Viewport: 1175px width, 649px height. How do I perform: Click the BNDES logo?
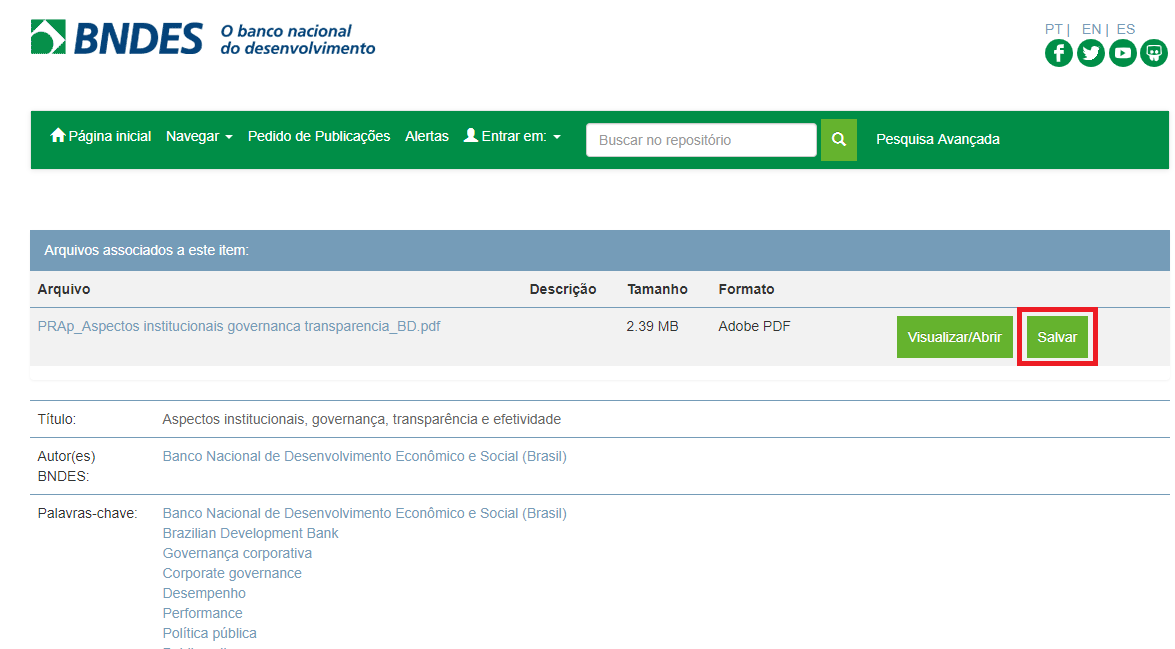click(117, 38)
